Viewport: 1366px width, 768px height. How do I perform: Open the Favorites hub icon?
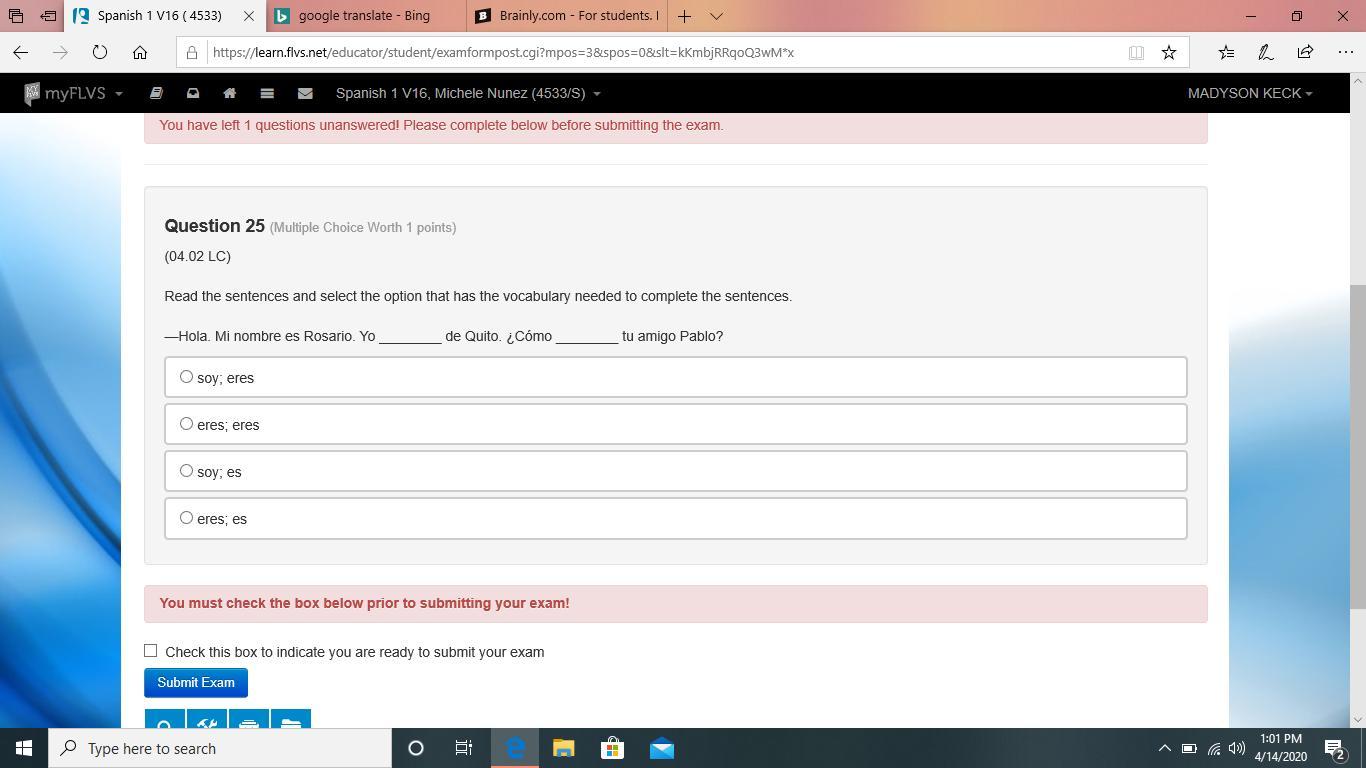tap(1226, 52)
